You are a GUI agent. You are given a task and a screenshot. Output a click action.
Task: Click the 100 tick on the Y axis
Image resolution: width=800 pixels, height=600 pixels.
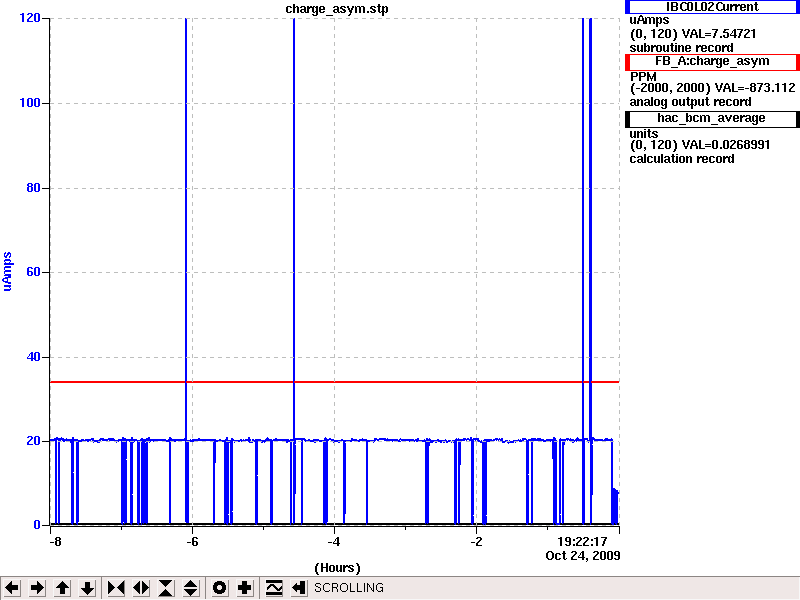(30, 103)
